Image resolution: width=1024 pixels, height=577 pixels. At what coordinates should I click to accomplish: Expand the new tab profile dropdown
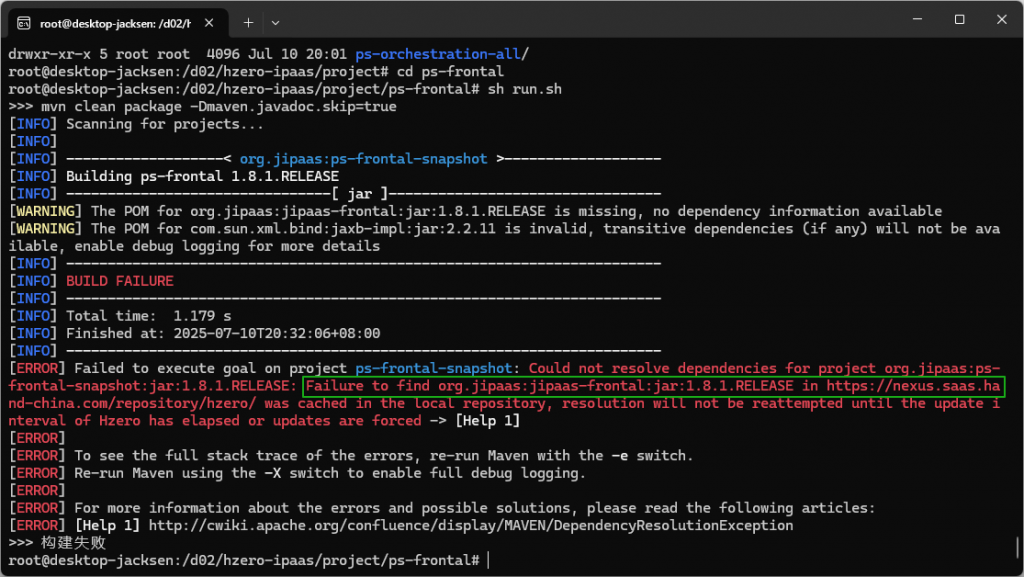click(276, 21)
